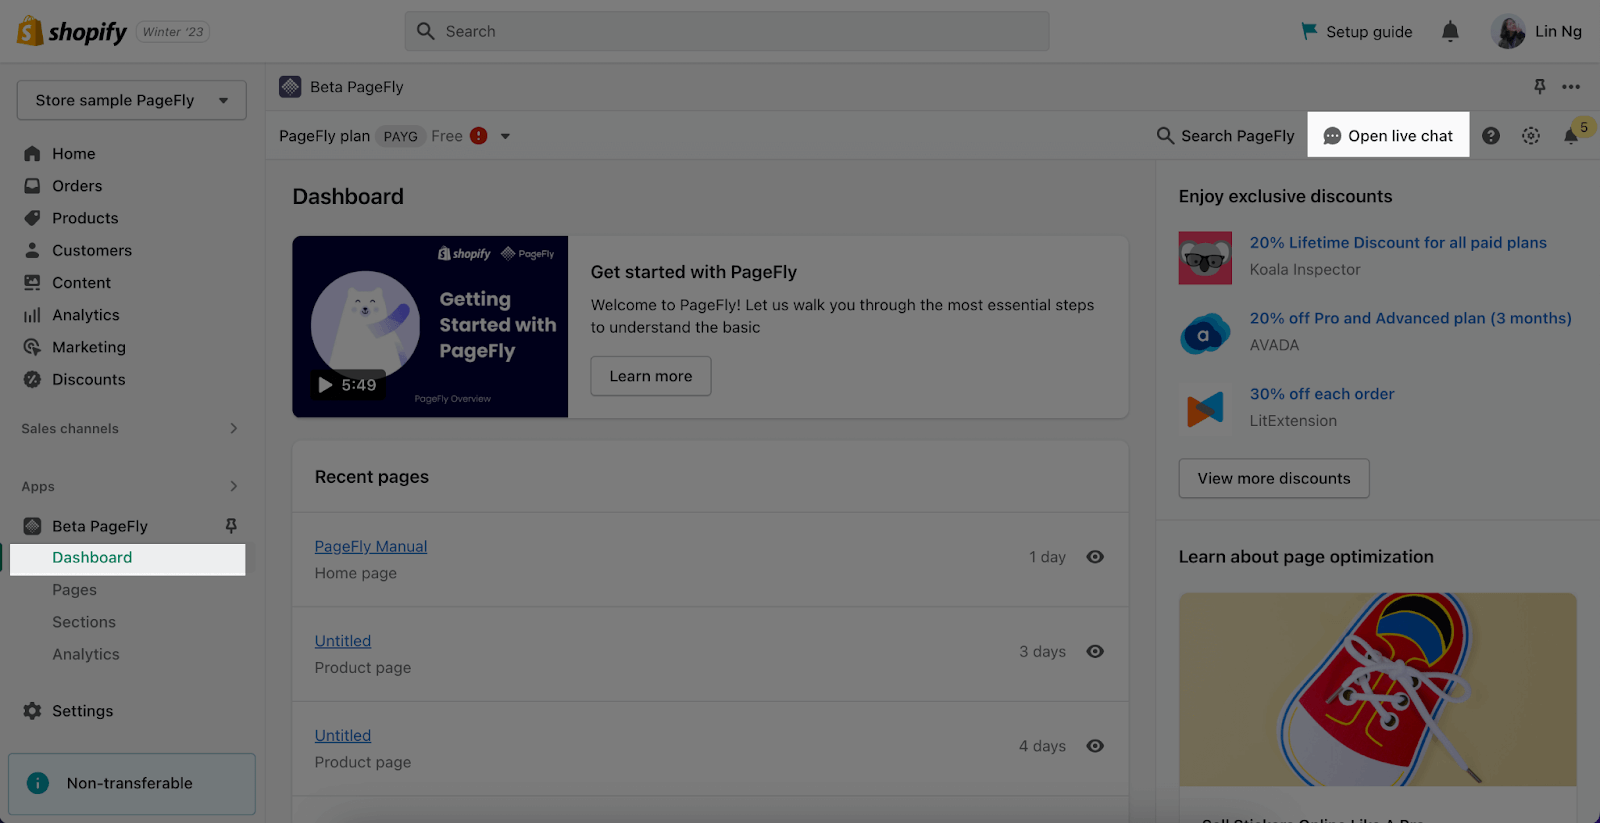The image size is (1600, 823).
Task: Open the sneaker page optimization thumbnail
Action: (x=1378, y=689)
